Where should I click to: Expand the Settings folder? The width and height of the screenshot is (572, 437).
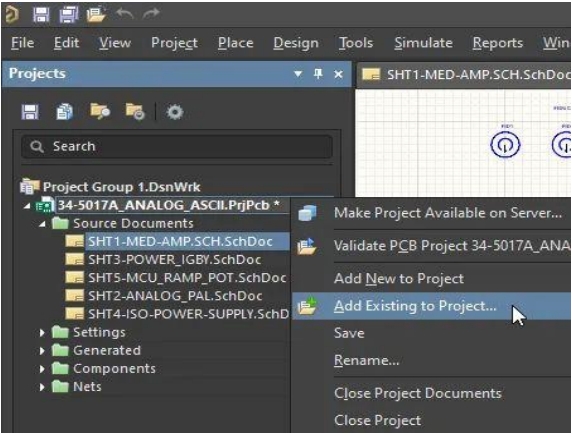point(42,332)
